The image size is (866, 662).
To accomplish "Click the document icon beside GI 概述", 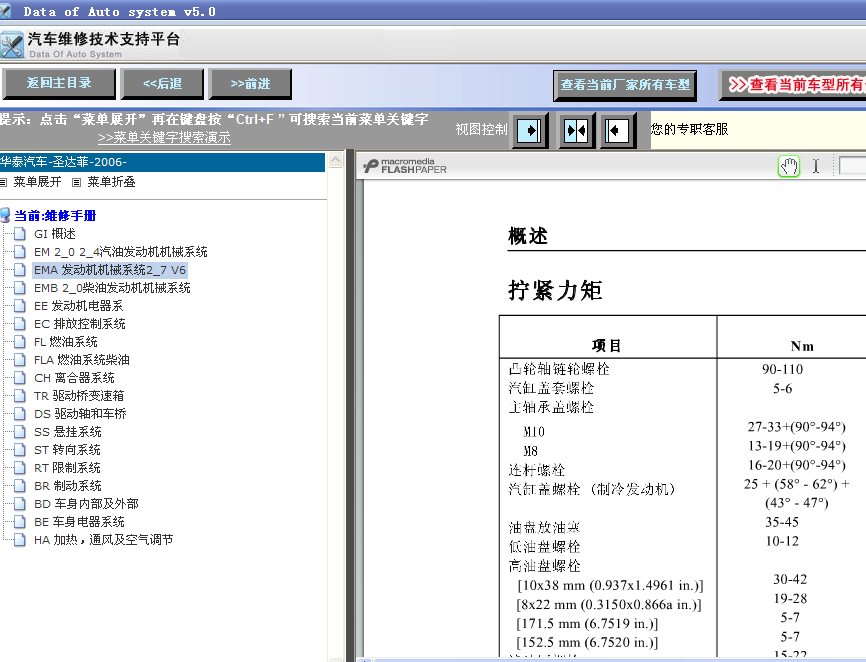I will point(19,234).
